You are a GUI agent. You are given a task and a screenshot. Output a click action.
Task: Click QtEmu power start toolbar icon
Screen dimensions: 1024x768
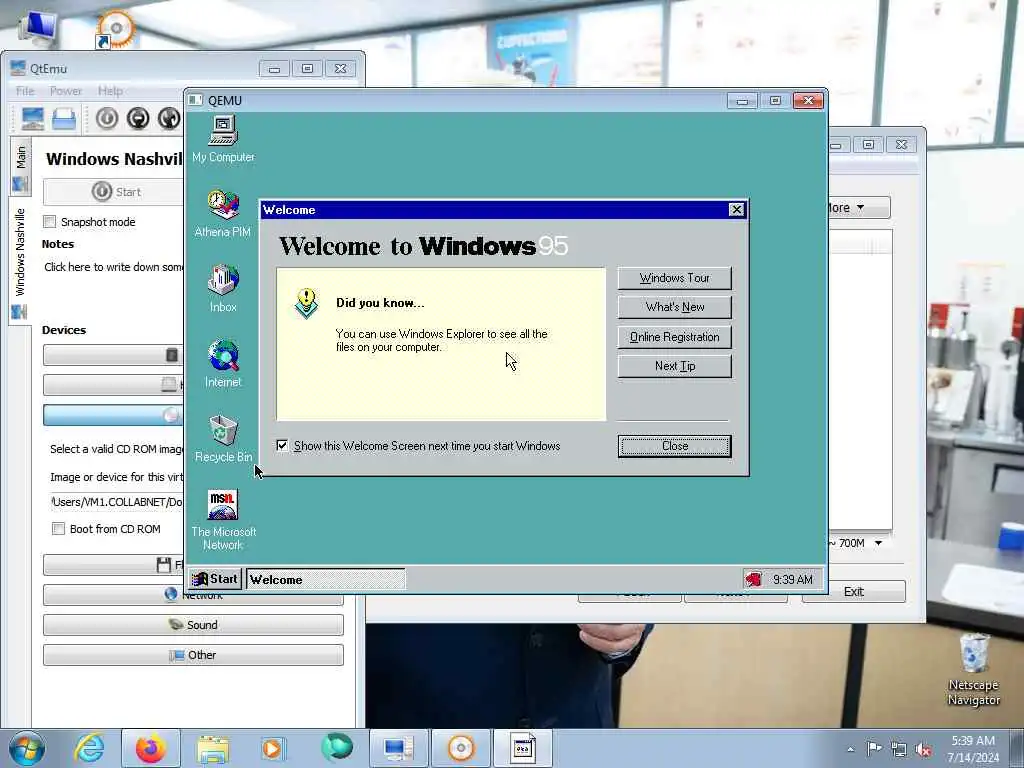pyautogui.click(x=107, y=118)
